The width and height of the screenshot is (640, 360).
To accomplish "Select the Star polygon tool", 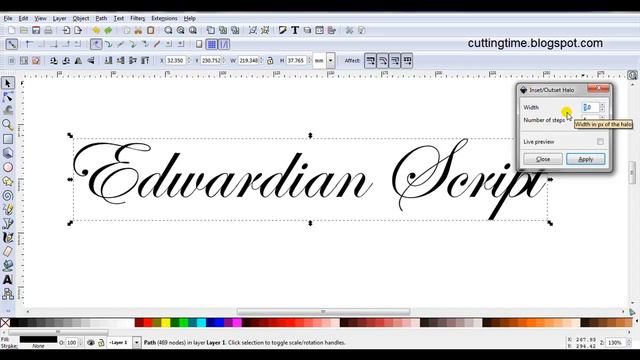I will click(8, 181).
